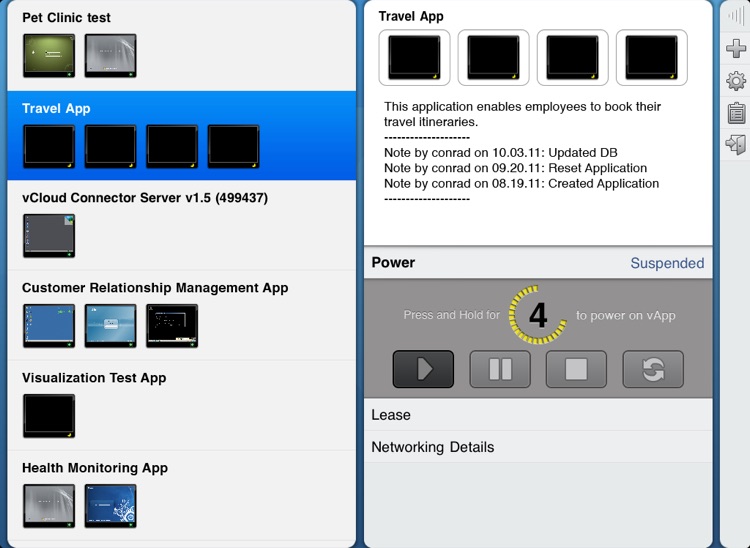Select the Pet Clinic test vApp
Viewport: 750px width, 548px height.
tap(182, 45)
